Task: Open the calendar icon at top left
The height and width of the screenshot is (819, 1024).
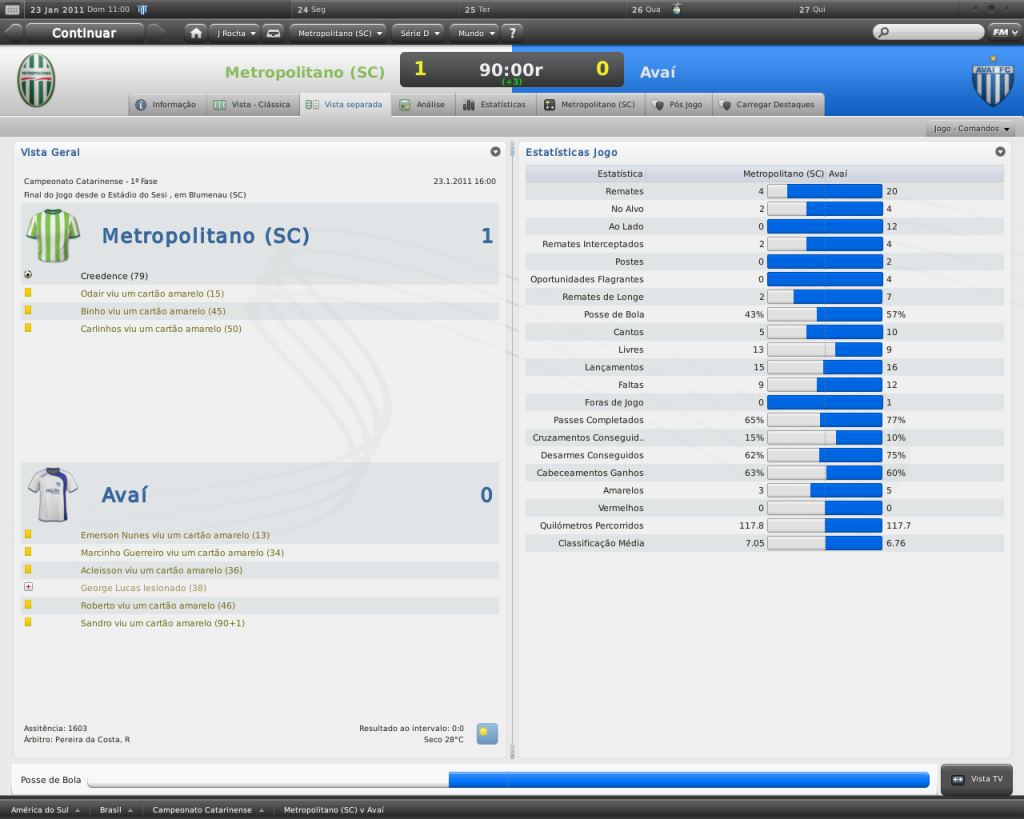Action: point(12,9)
